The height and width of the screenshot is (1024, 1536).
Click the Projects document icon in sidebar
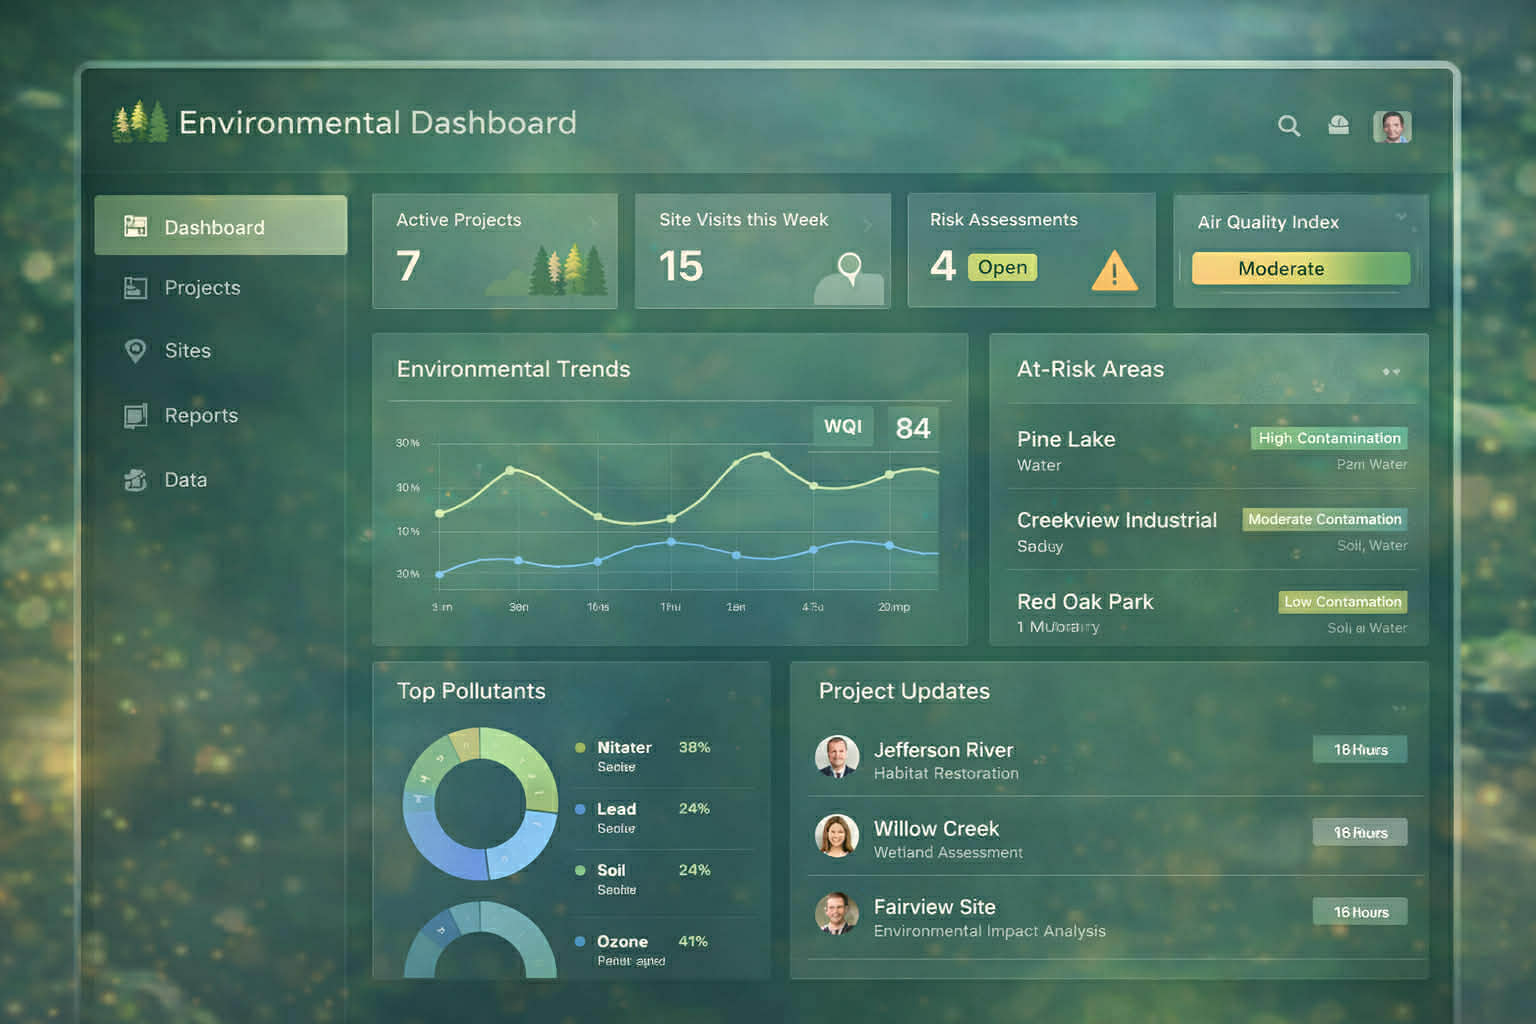coord(135,288)
